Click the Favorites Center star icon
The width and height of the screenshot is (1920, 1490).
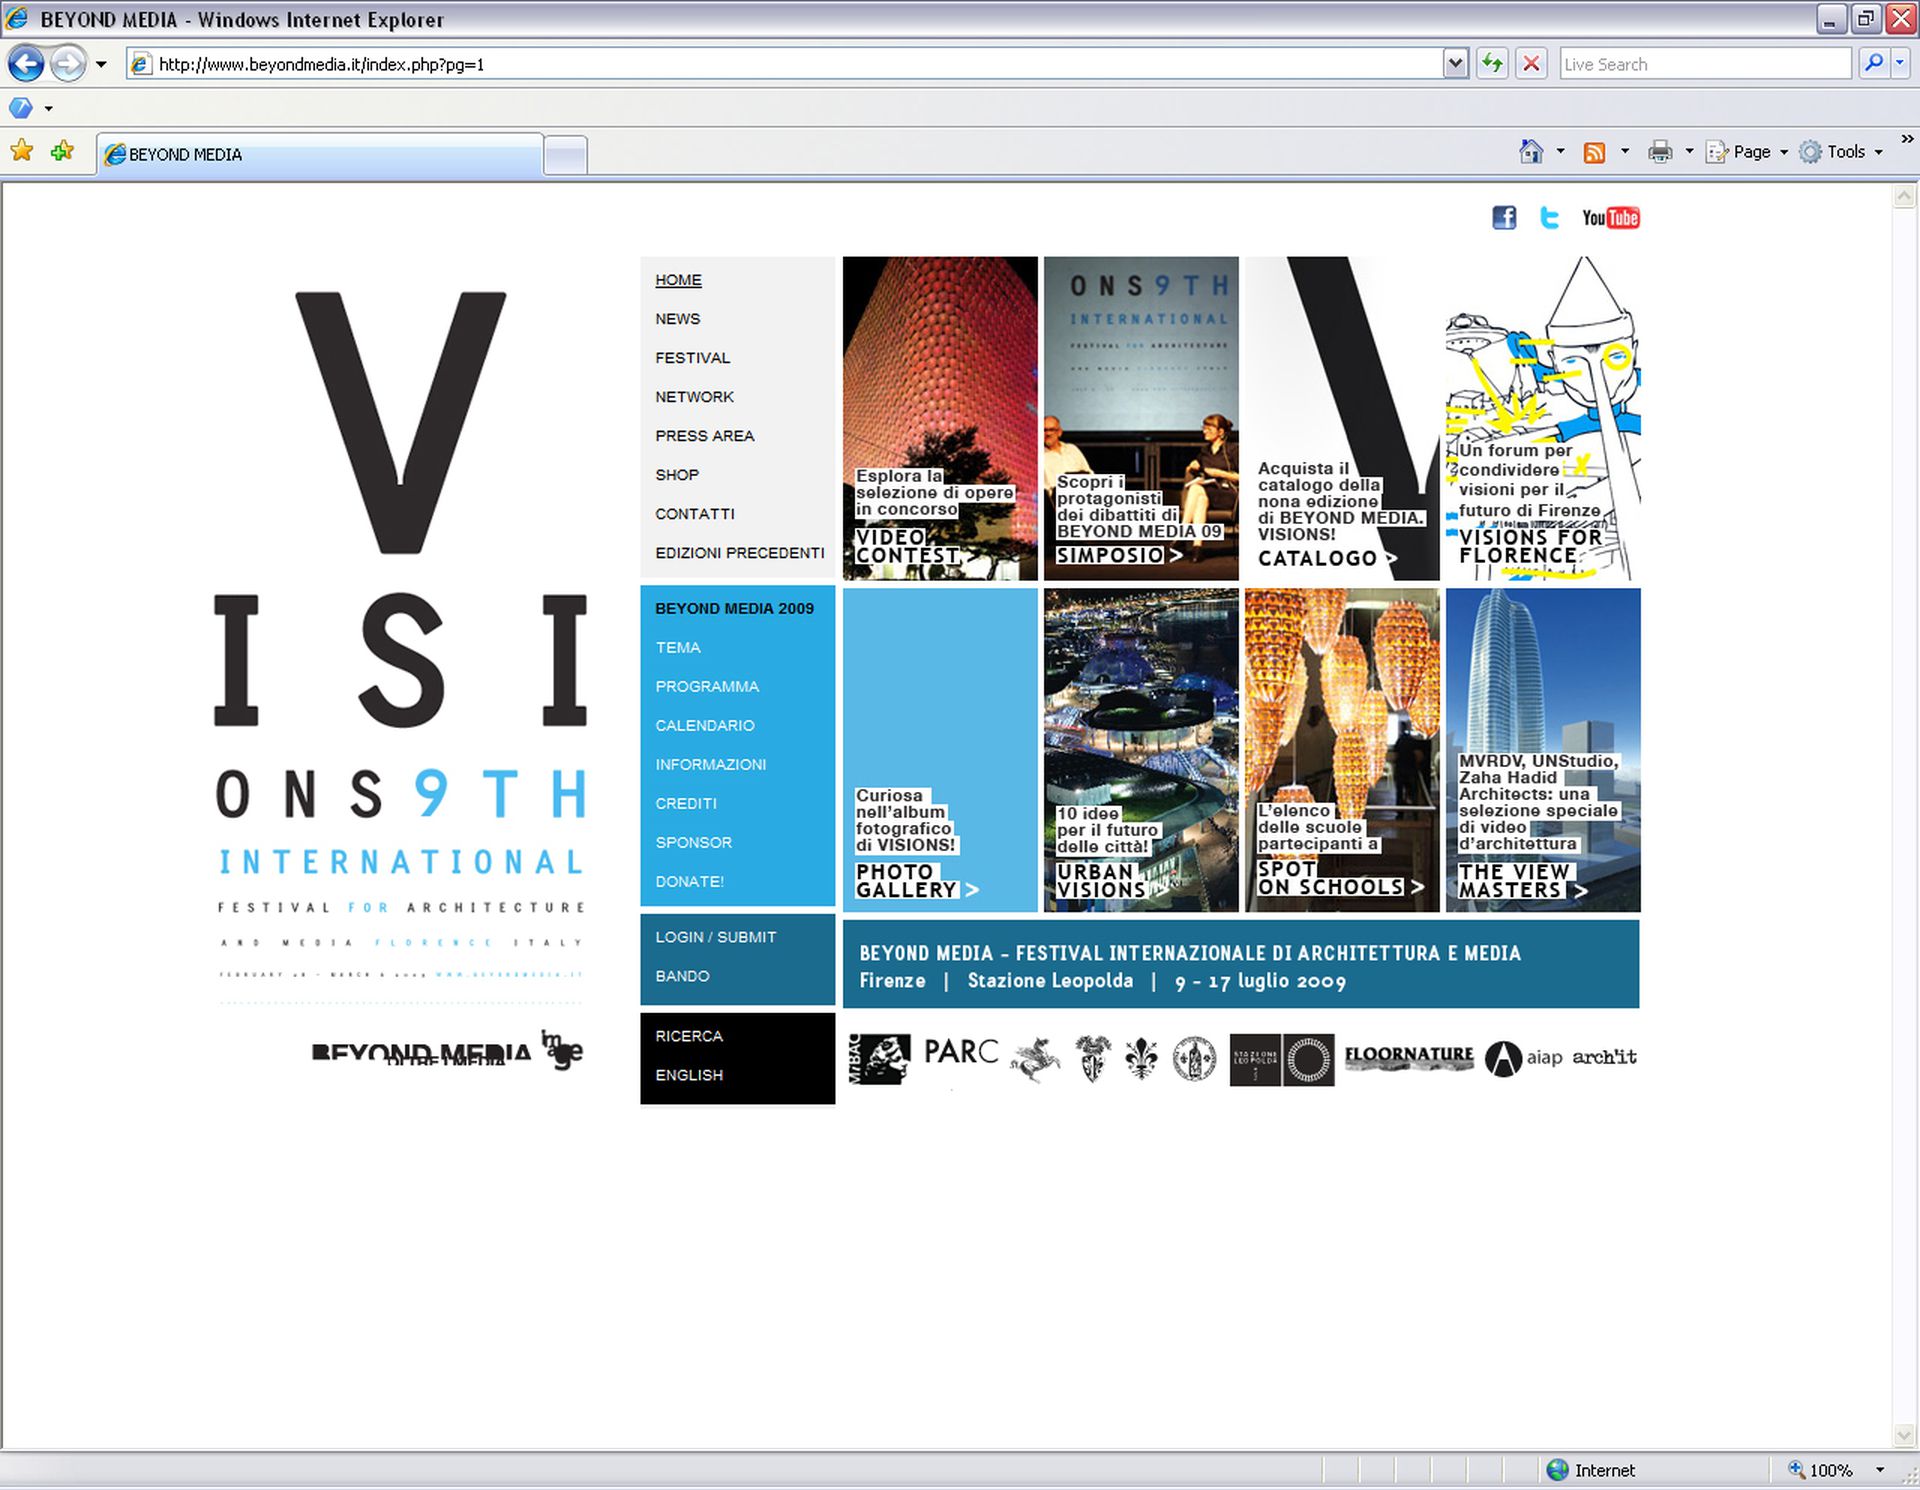pos(22,151)
